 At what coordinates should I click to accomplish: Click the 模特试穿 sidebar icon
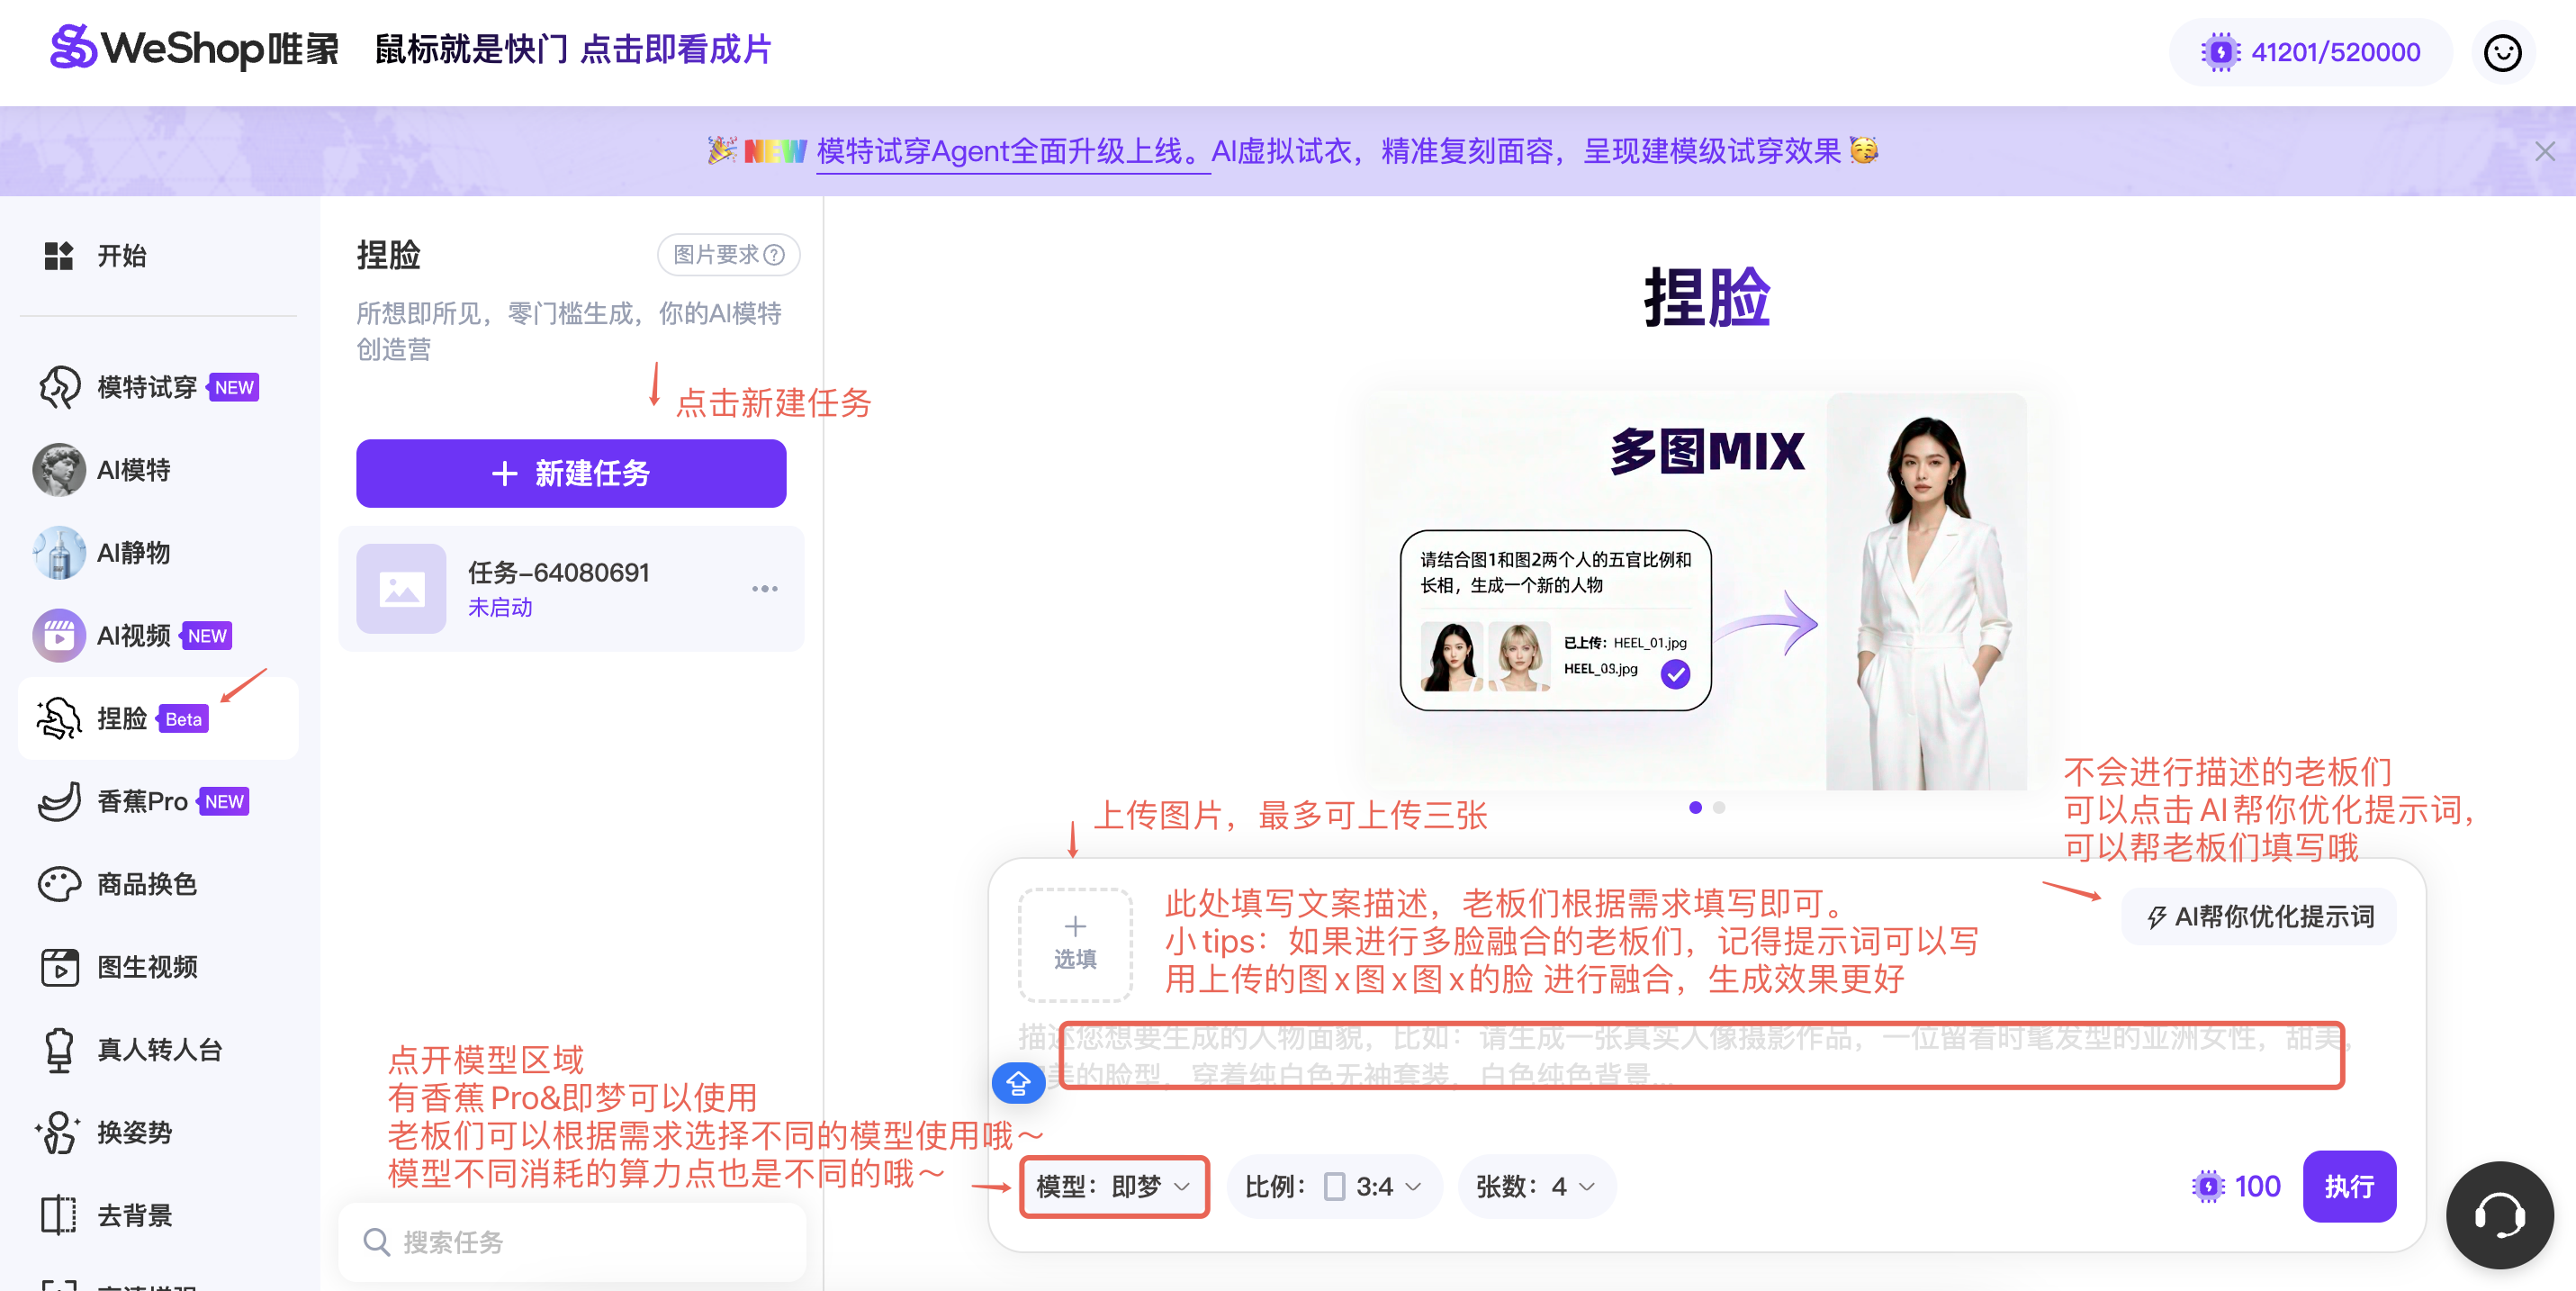pyautogui.click(x=59, y=387)
